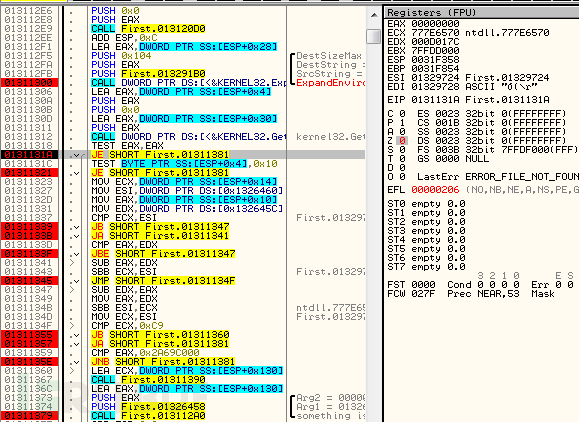Select the current EIP row address 0131131A
The width and height of the screenshot is (579, 422).
[x=29, y=155]
